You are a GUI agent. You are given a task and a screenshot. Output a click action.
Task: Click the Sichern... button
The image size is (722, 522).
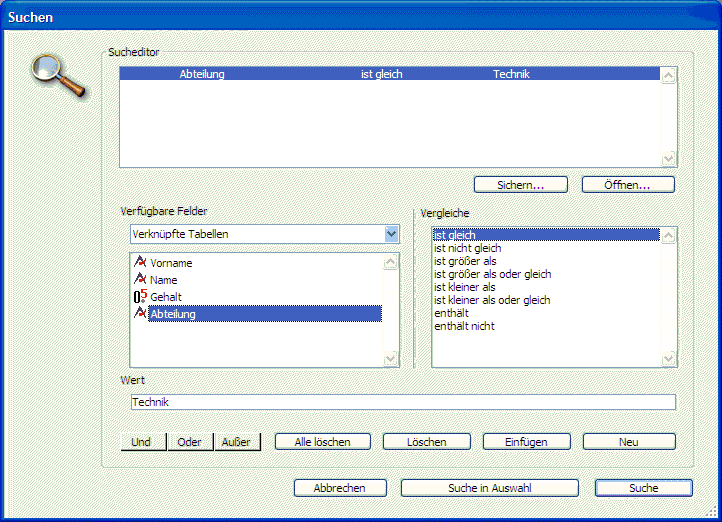519,185
